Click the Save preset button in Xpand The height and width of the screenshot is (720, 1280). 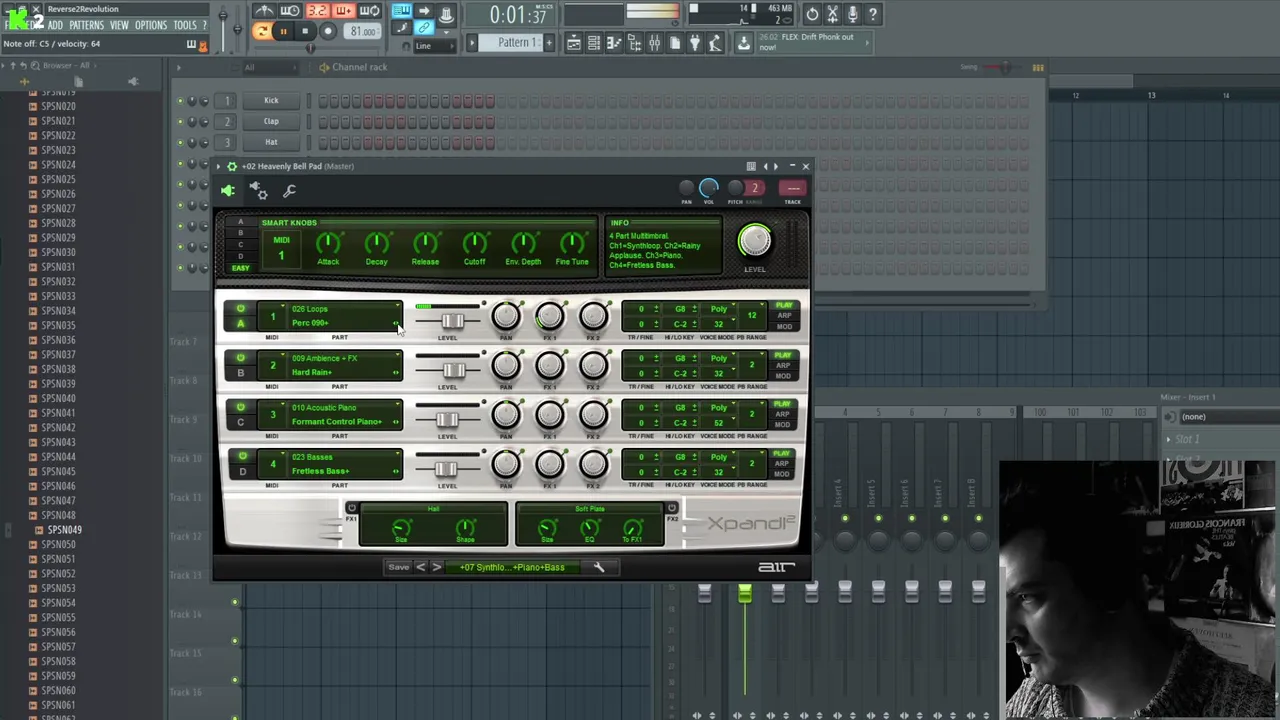click(398, 567)
